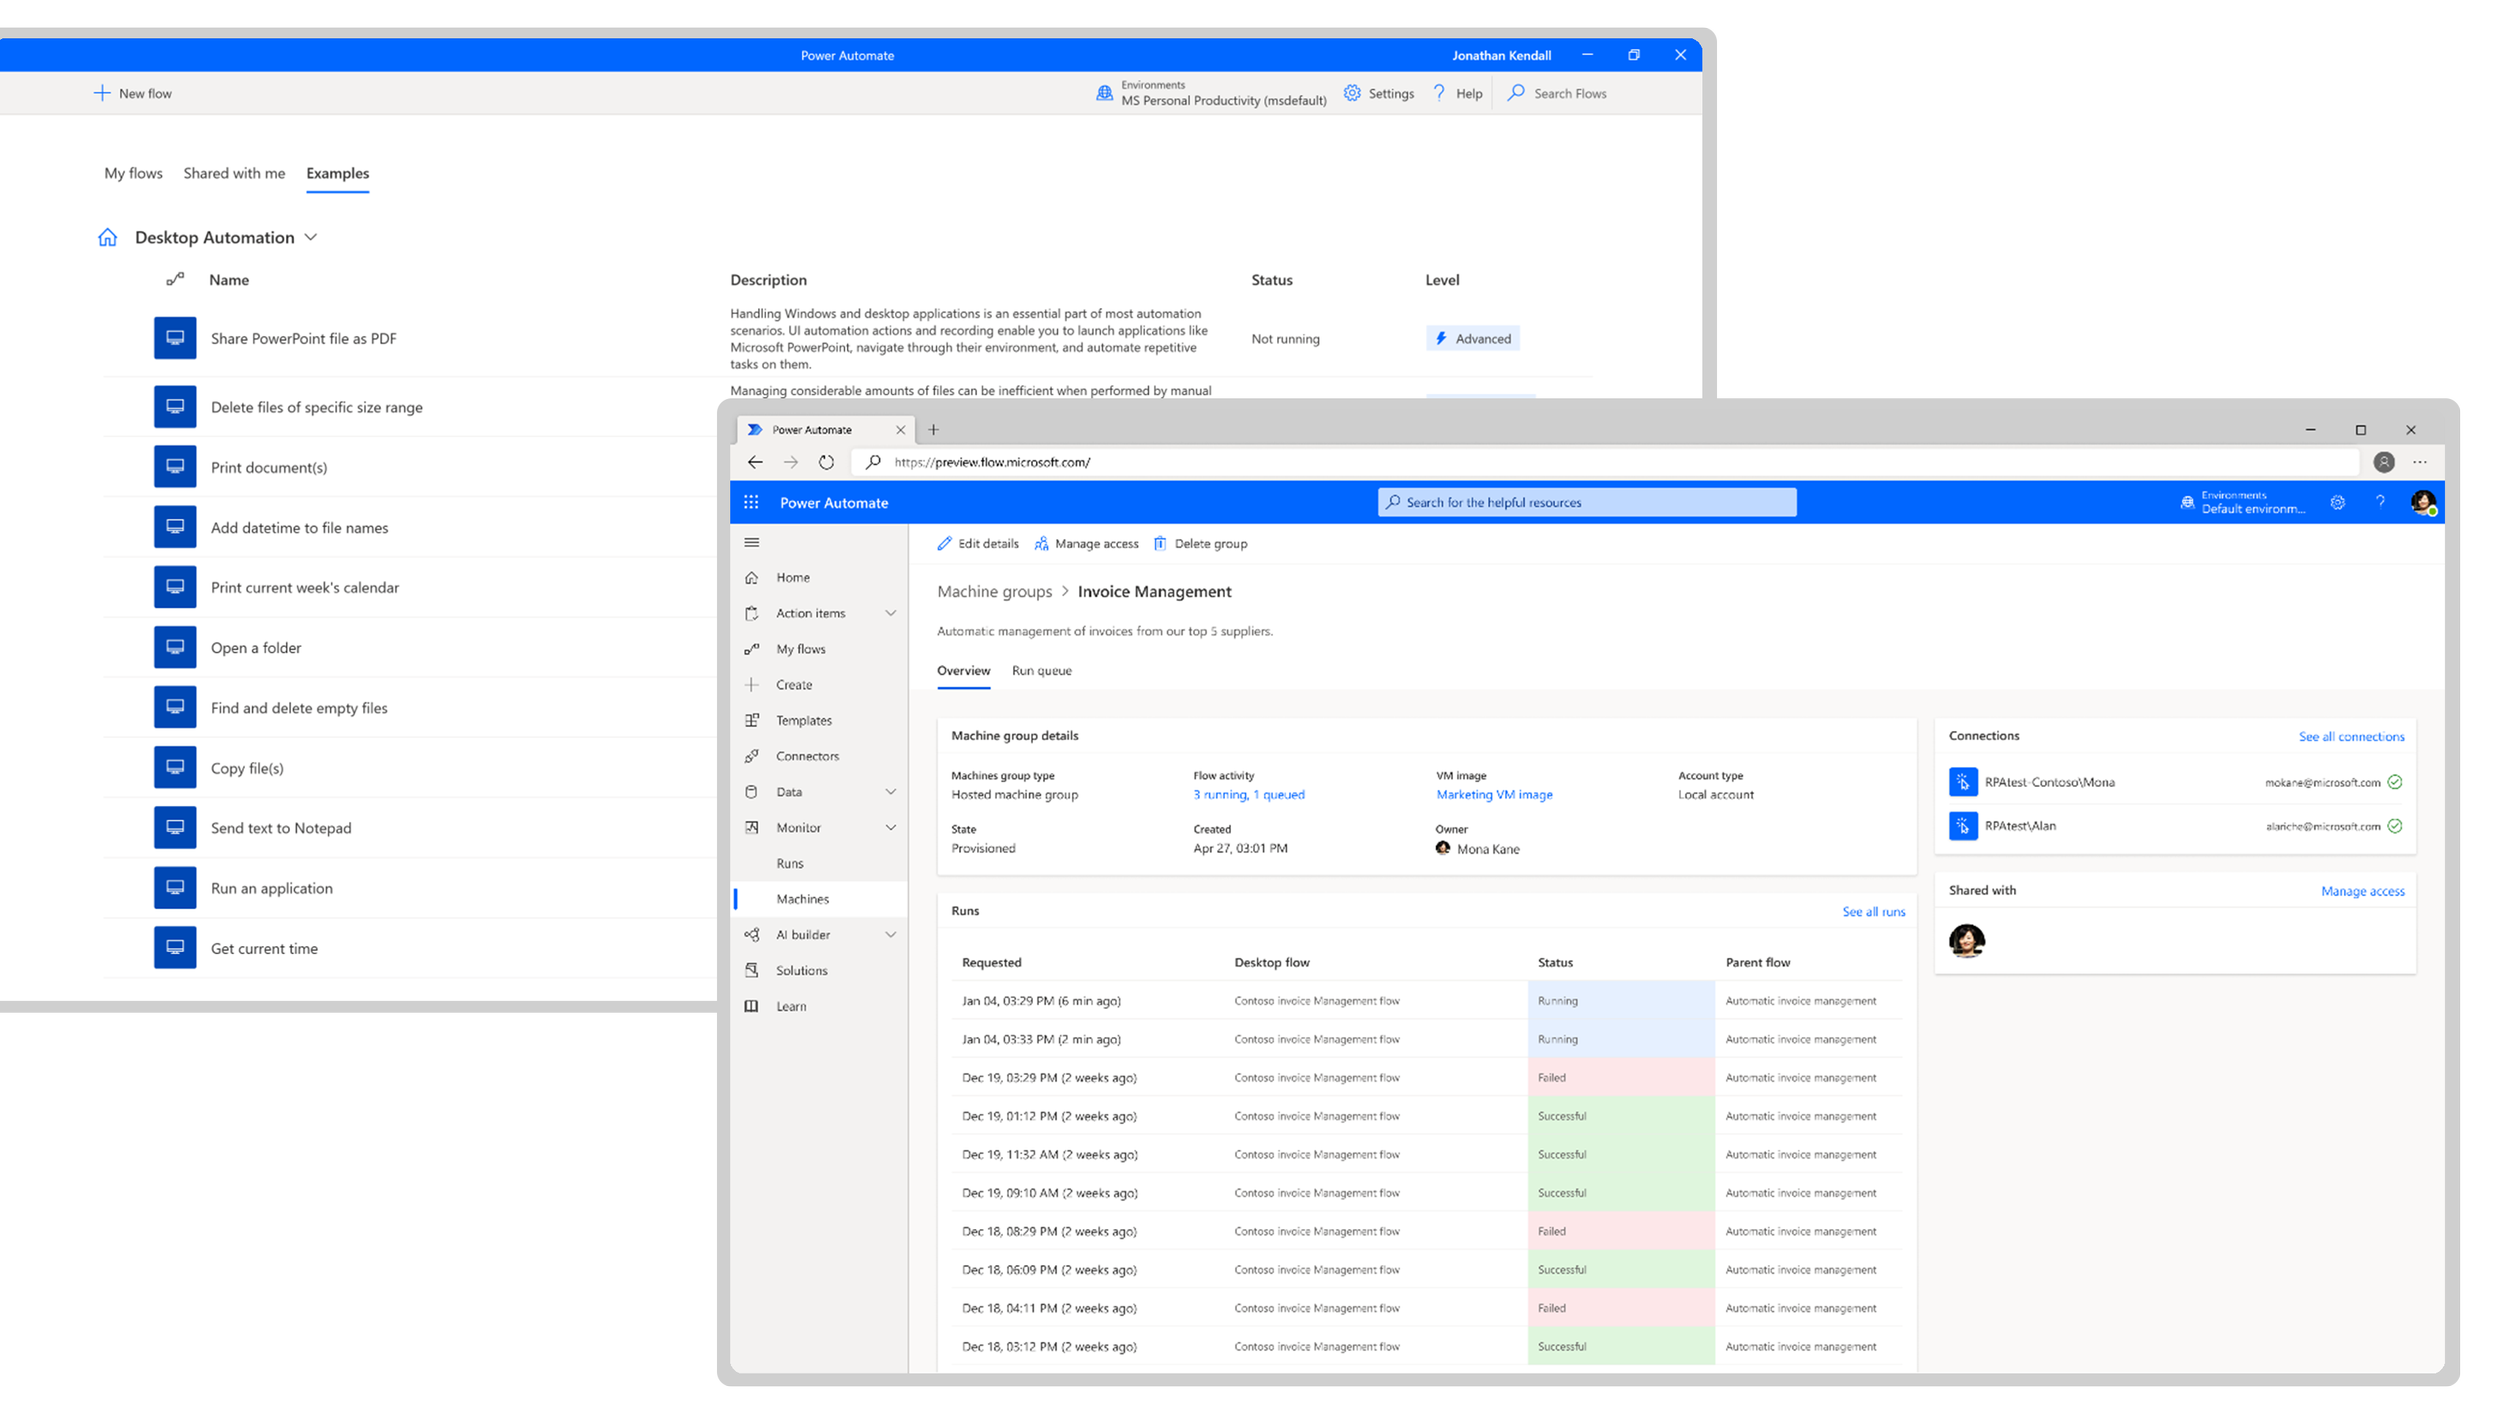Click the browser profile icon
Viewport: 2500px width, 1411px height.
pos(2384,462)
